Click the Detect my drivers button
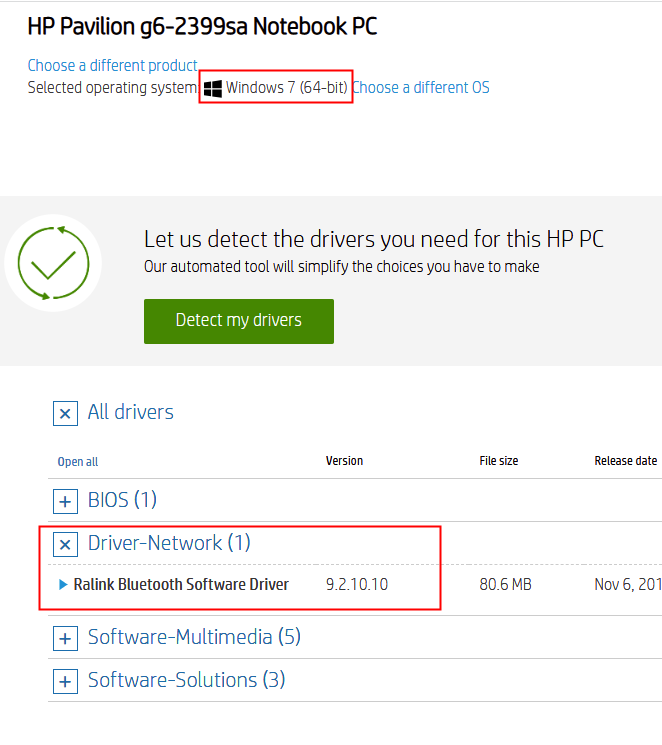Image resolution: width=662 pixels, height=745 pixels. pos(239,321)
